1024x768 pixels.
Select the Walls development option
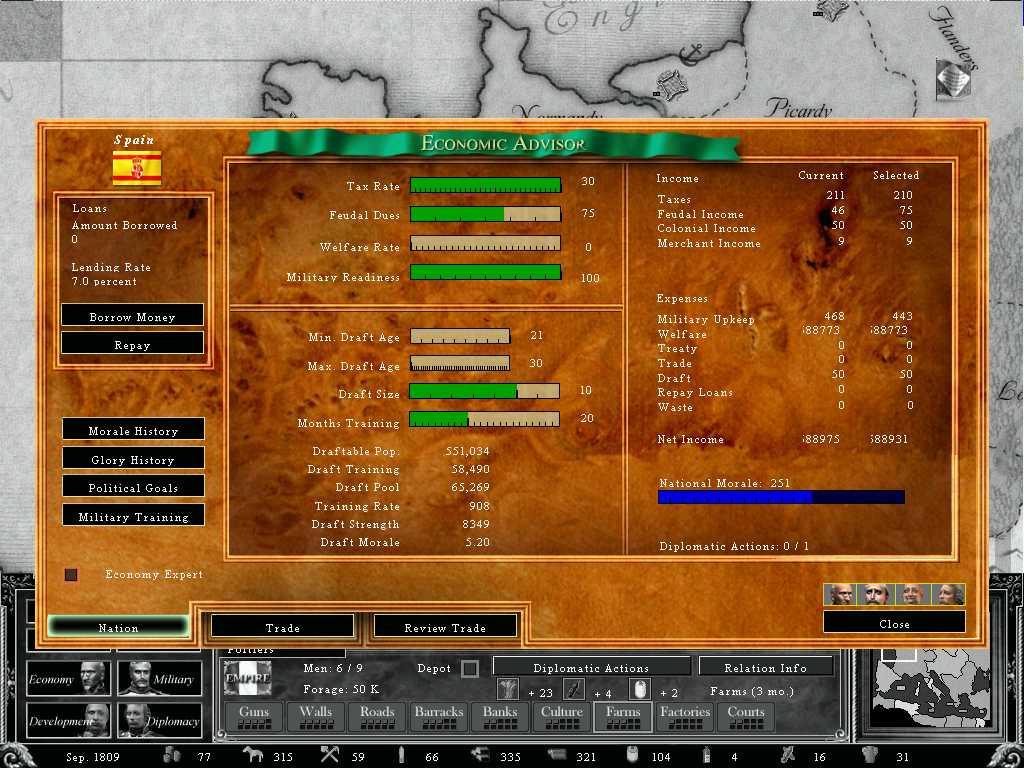[315, 716]
